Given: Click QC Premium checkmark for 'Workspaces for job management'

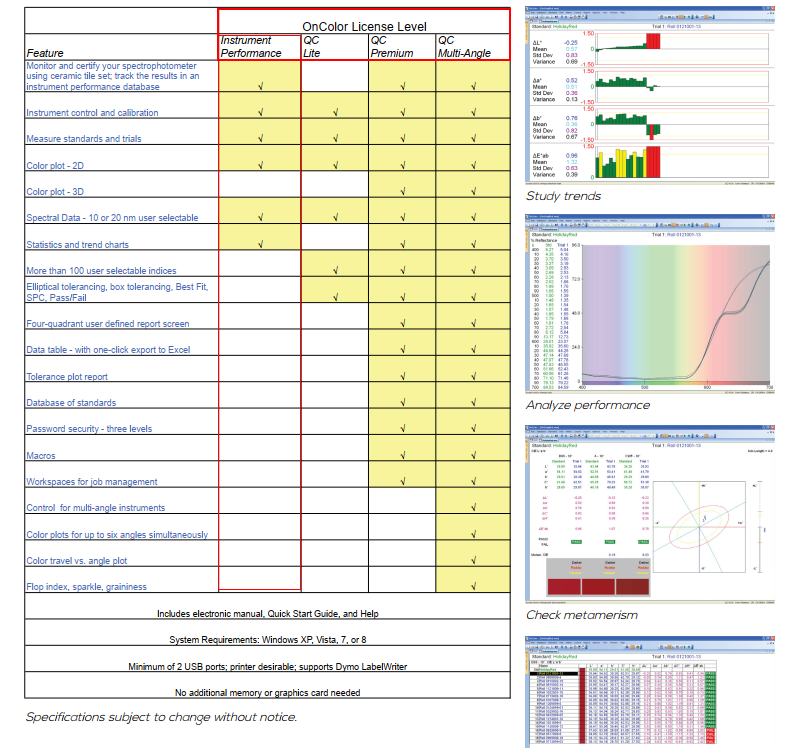Looking at the screenshot, I should tap(403, 481).
